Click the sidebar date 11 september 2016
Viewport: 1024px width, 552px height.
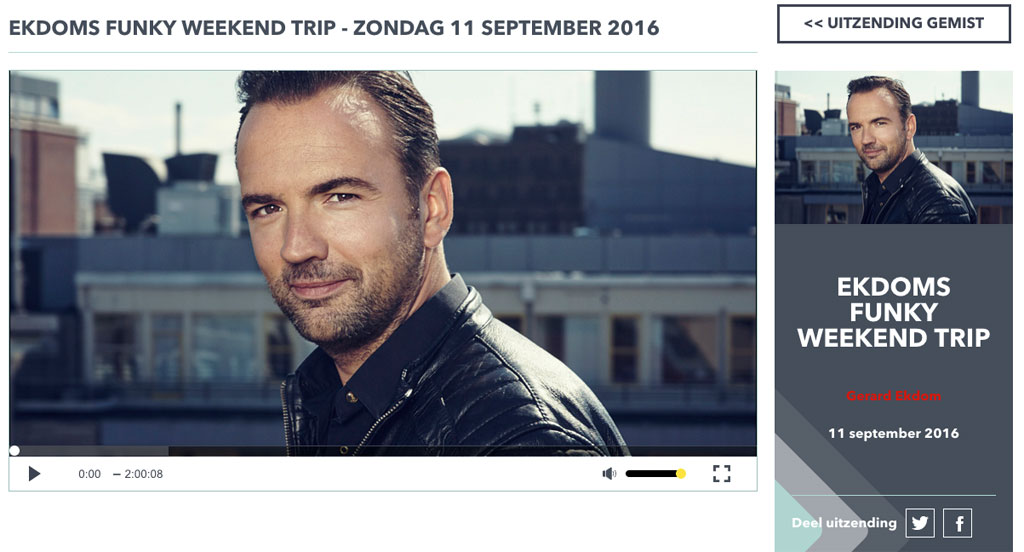(x=893, y=433)
